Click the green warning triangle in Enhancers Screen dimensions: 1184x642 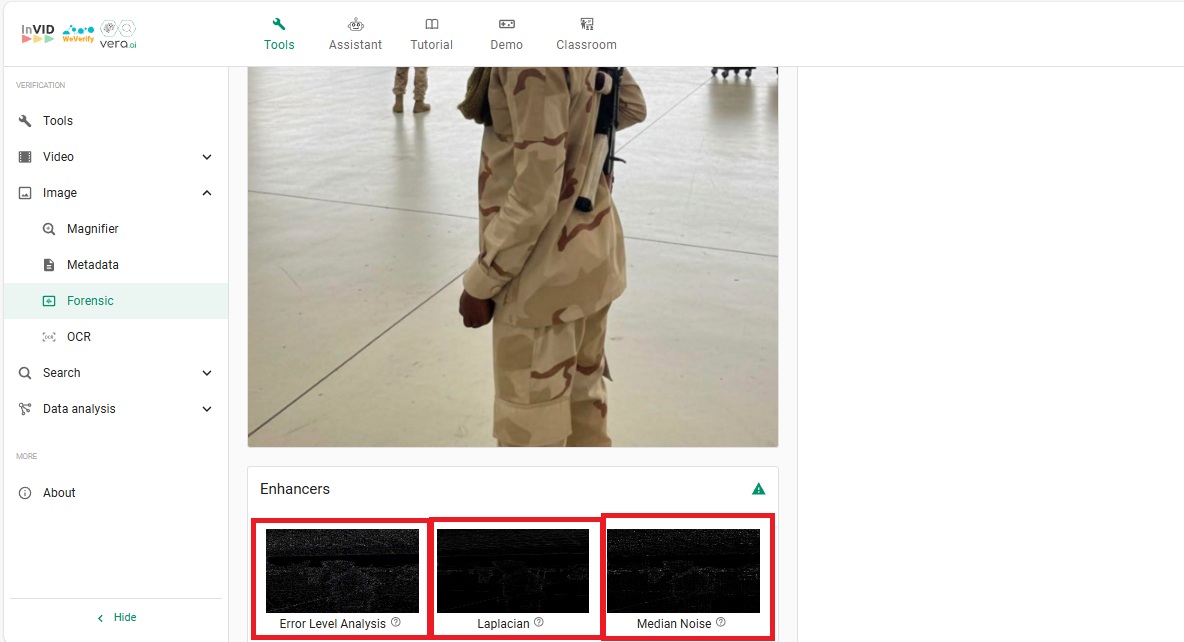tap(758, 489)
